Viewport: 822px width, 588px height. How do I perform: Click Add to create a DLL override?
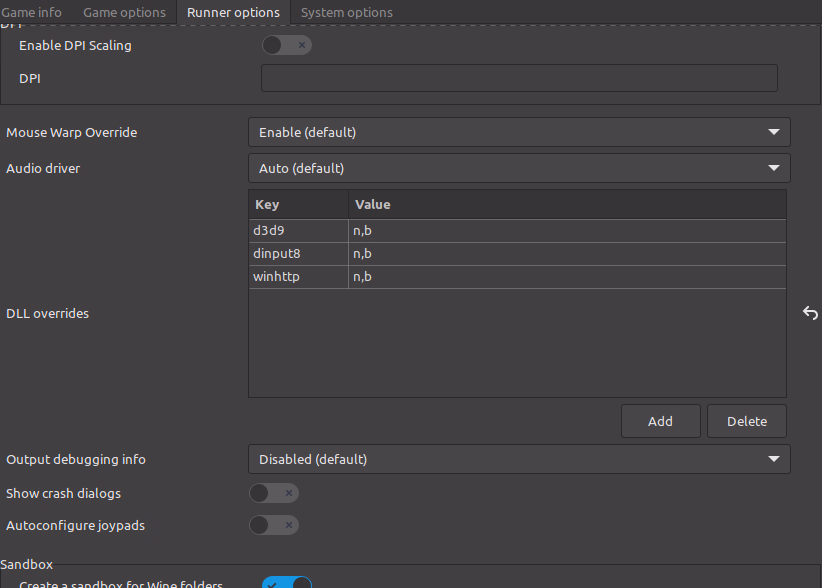tap(660, 421)
